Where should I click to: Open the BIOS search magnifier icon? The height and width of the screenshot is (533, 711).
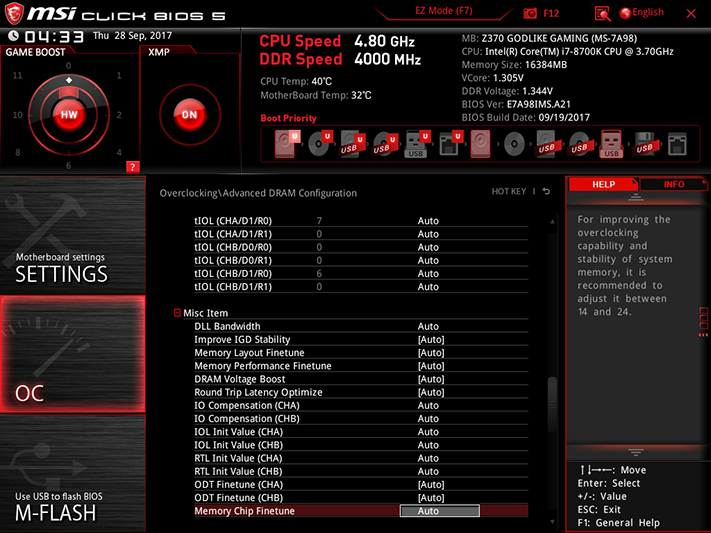(602, 14)
